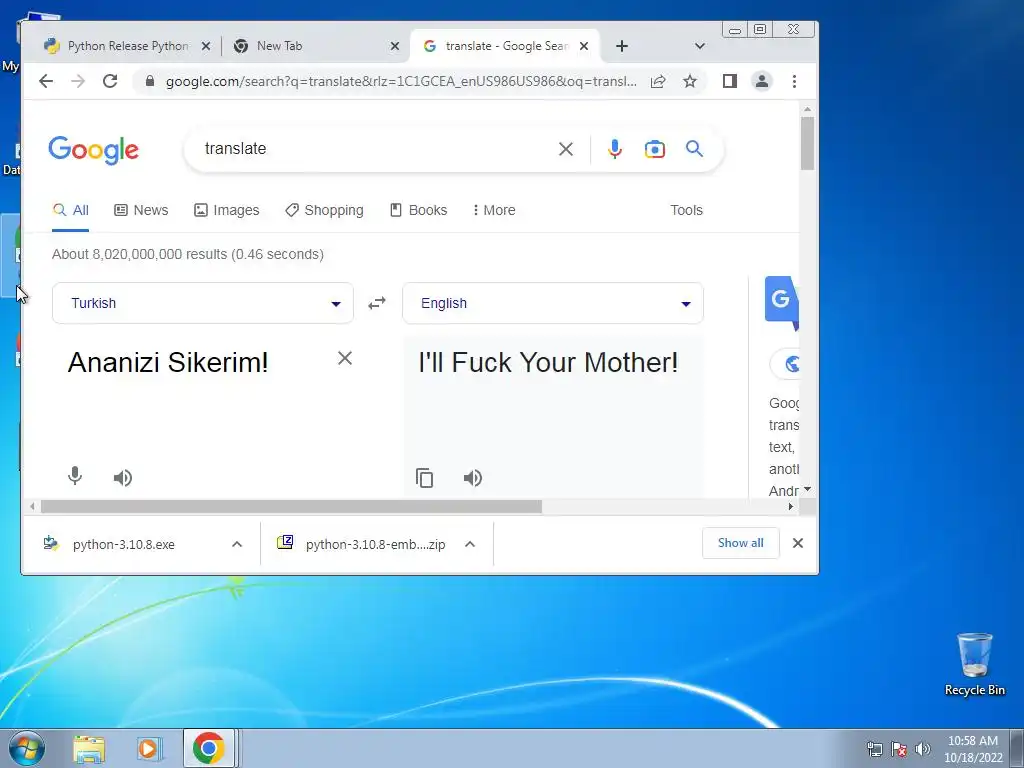Click the Chrome taskbar icon

(208, 748)
